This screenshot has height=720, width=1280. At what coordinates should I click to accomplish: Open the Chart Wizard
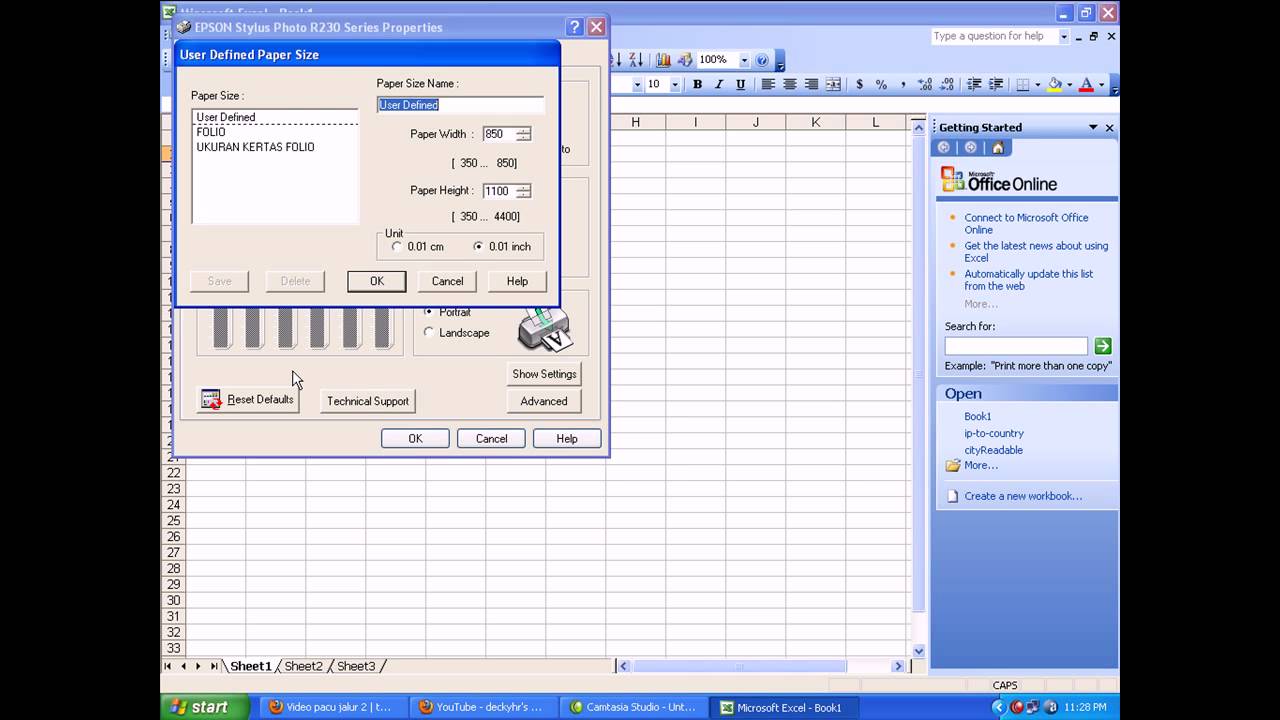click(x=663, y=60)
